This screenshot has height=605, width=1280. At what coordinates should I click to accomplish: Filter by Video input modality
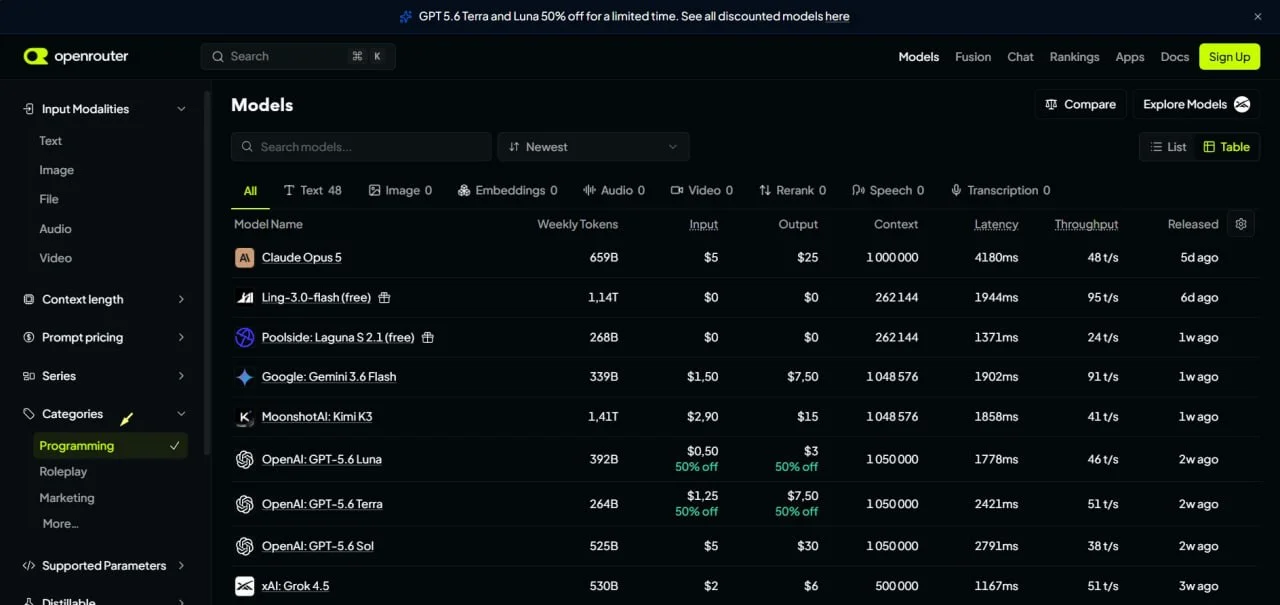pyautogui.click(x=56, y=258)
